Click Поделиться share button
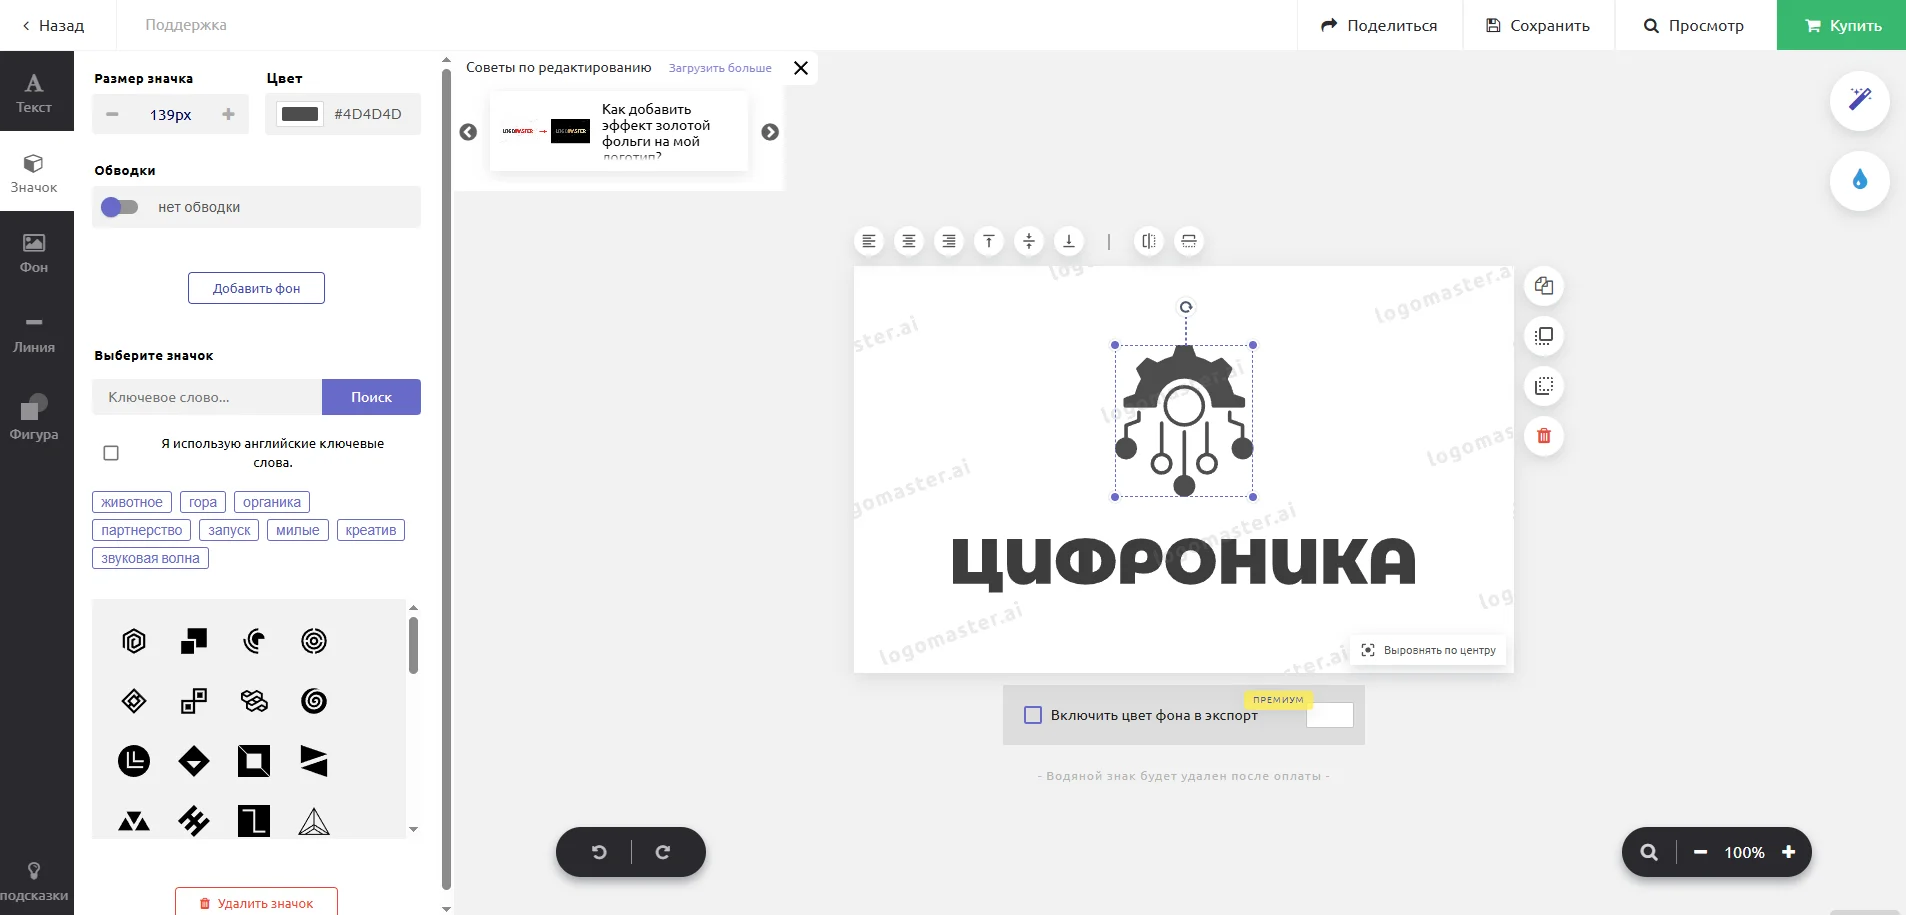Image resolution: width=1906 pixels, height=915 pixels. coord(1379,25)
